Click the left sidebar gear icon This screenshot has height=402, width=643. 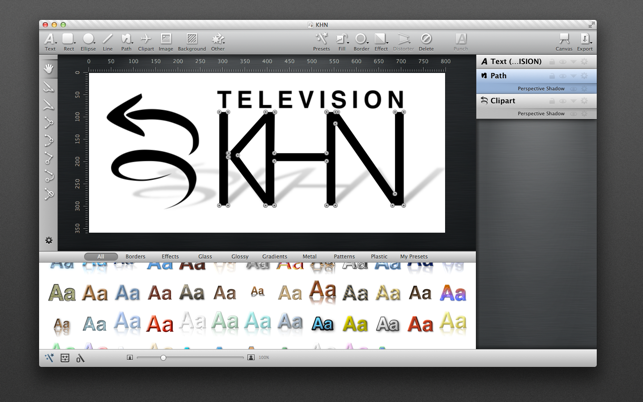pyautogui.click(x=49, y=240)
